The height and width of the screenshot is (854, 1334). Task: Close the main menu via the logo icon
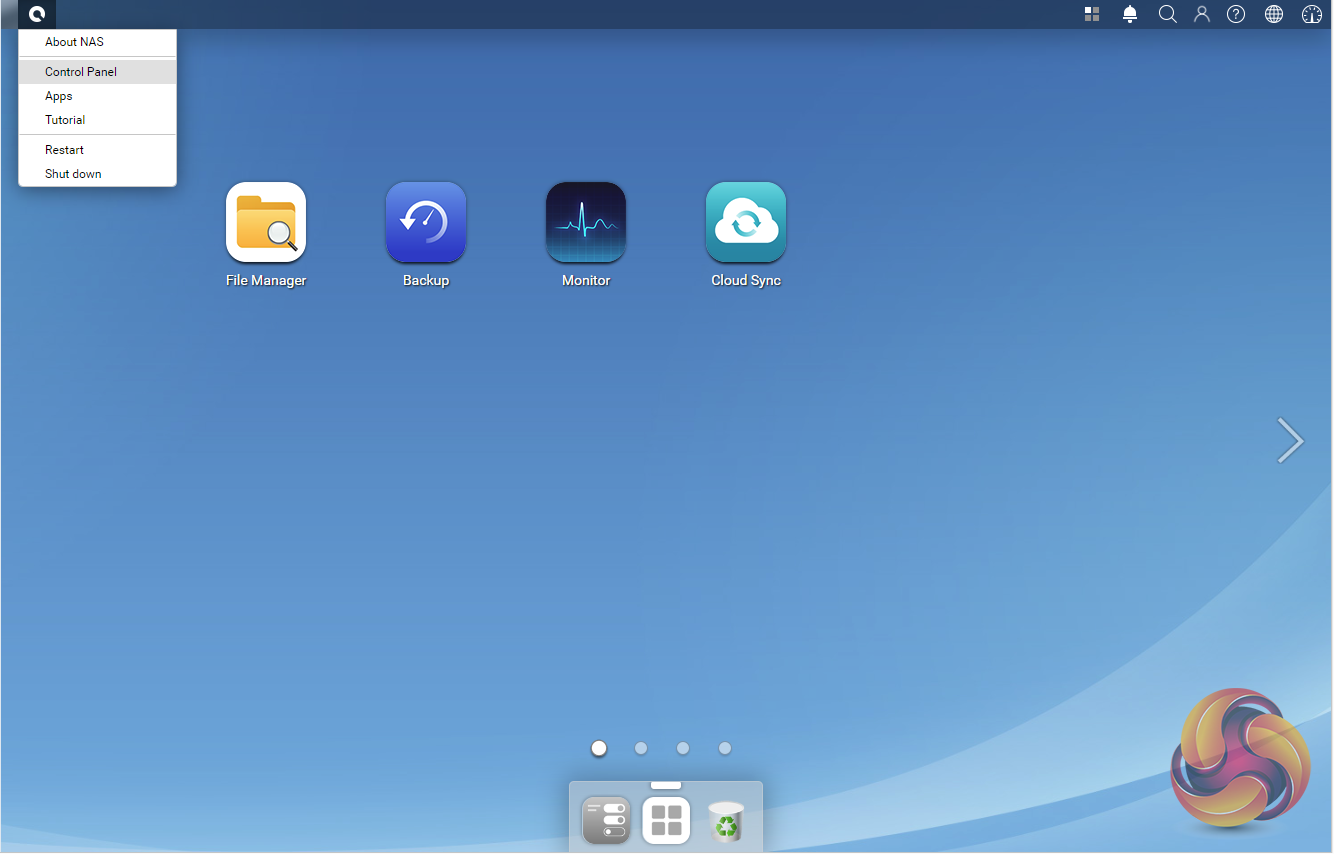coord(37,14)
